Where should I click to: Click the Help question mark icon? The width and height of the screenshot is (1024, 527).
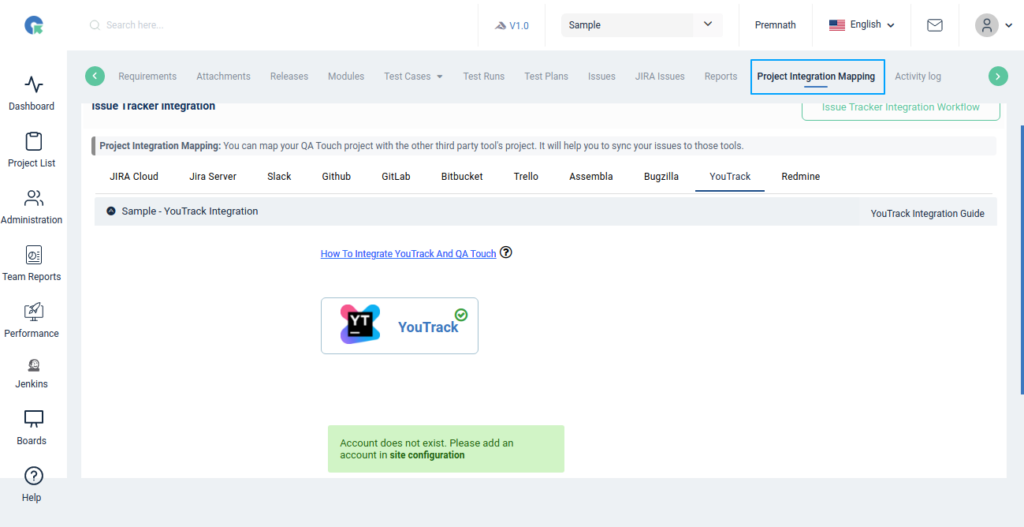tap(33, 476)
